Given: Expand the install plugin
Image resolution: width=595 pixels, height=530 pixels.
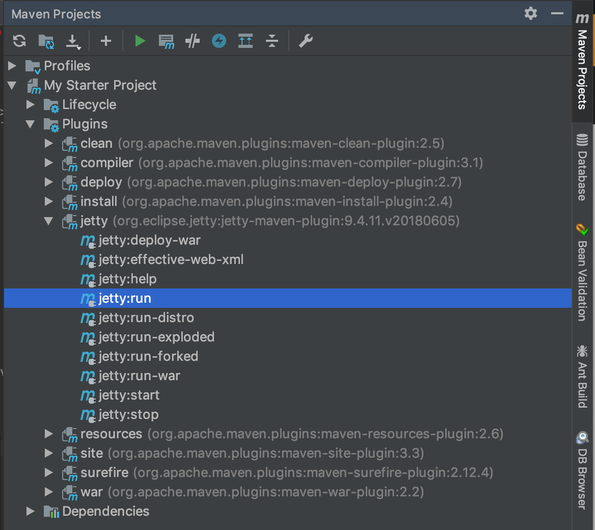Looking at the screenshot, I should click(x=49, y=201).
